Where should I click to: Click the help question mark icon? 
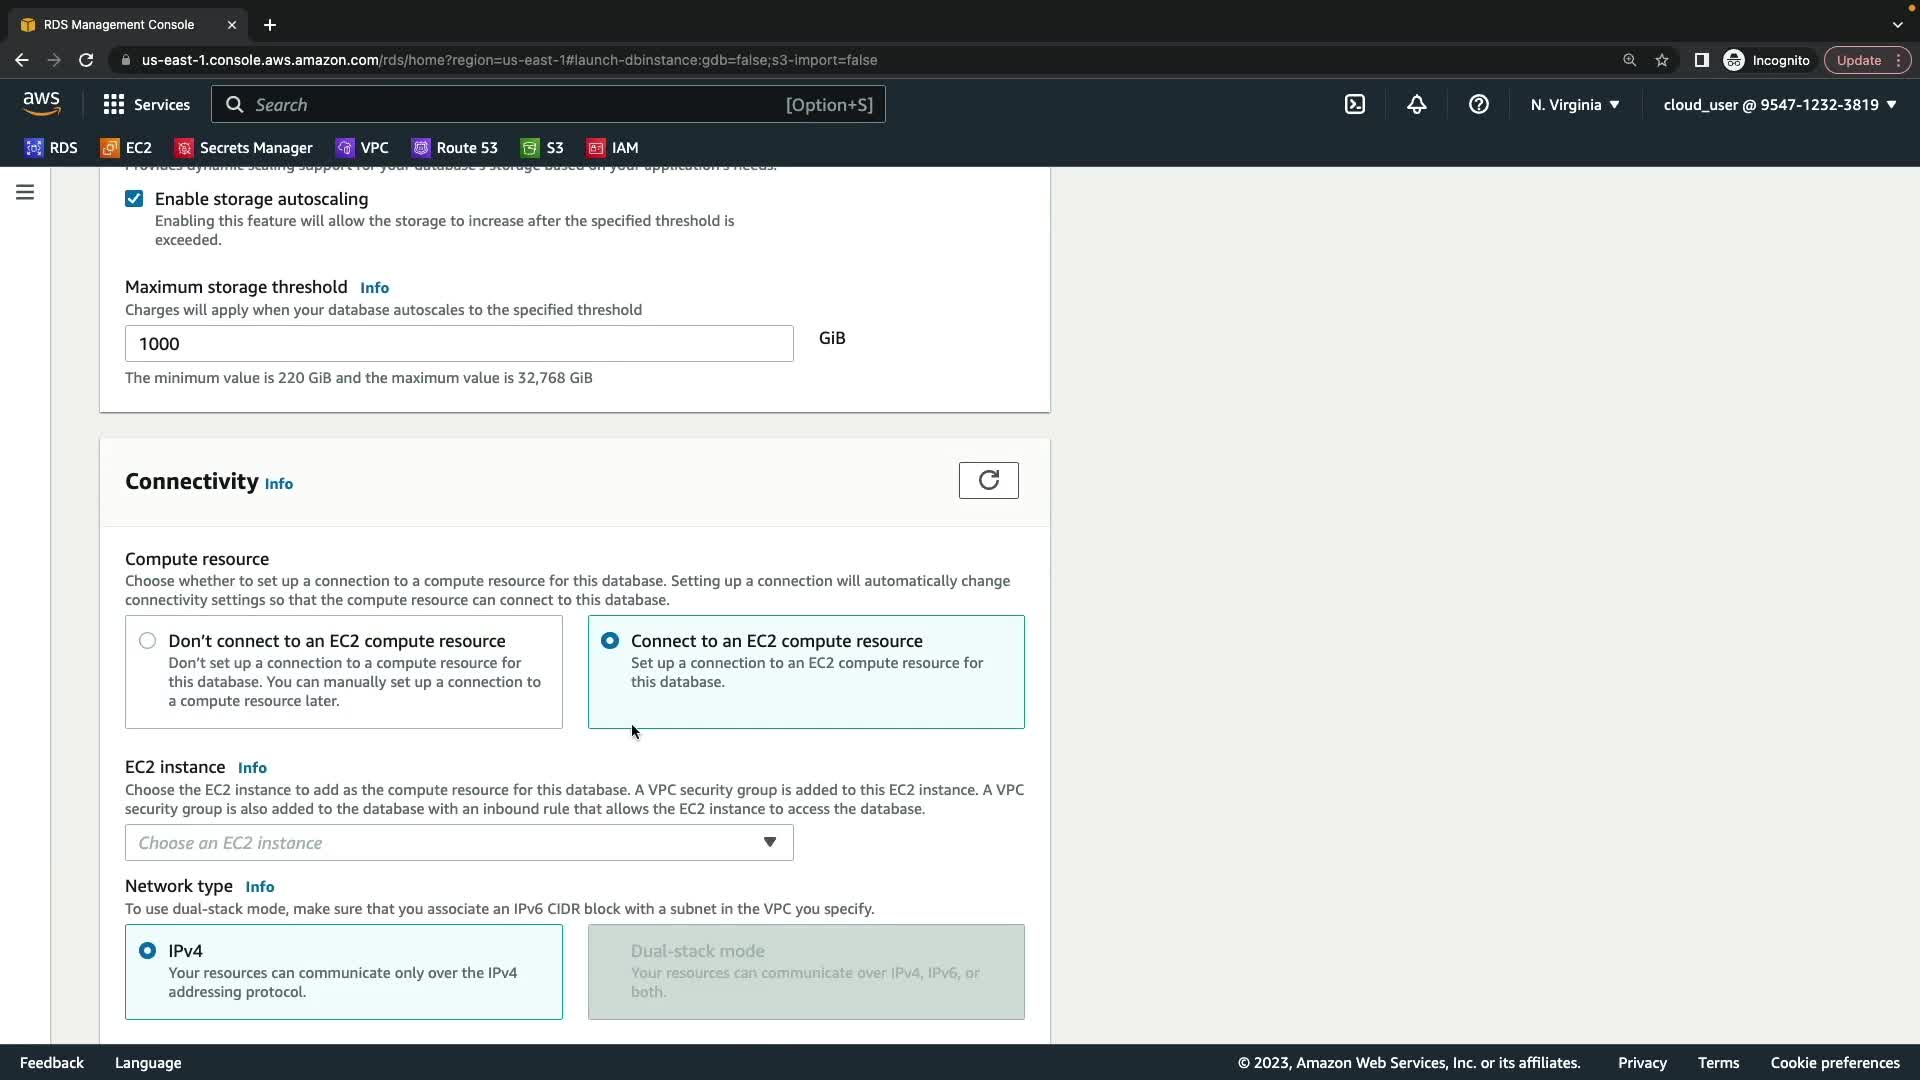(x=1478, y=104)
